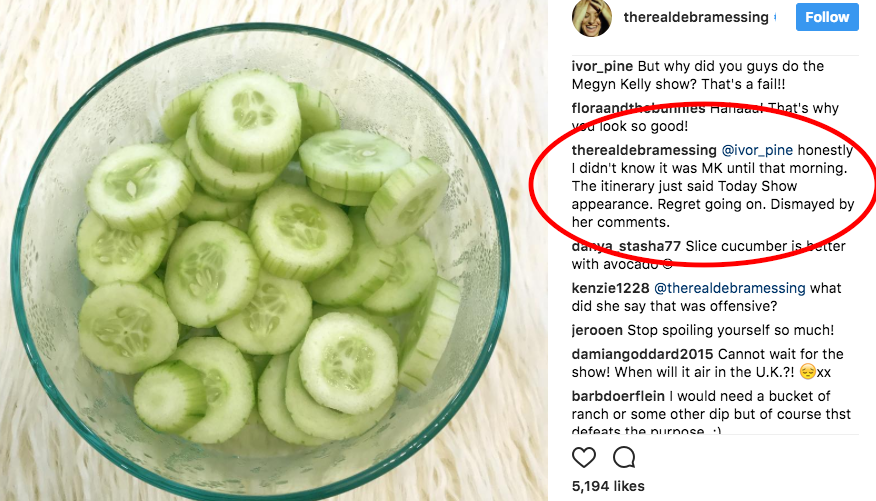Open therealdebramessing's profile picture avatar
Screen dimensions: 876x501
(591, 18)
